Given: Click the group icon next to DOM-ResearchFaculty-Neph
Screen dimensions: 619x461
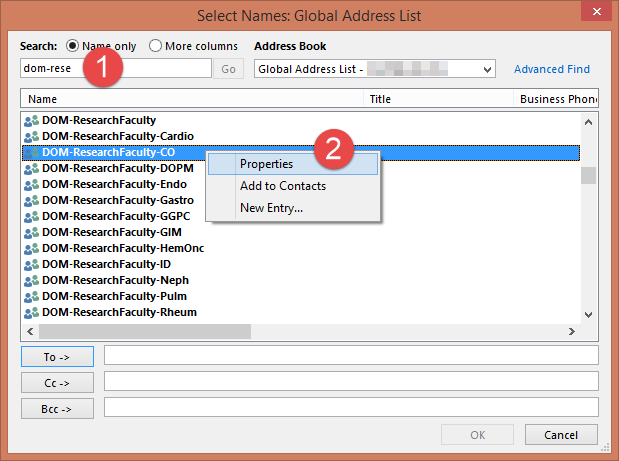Looking at the screenshot, I should point(31,280).
